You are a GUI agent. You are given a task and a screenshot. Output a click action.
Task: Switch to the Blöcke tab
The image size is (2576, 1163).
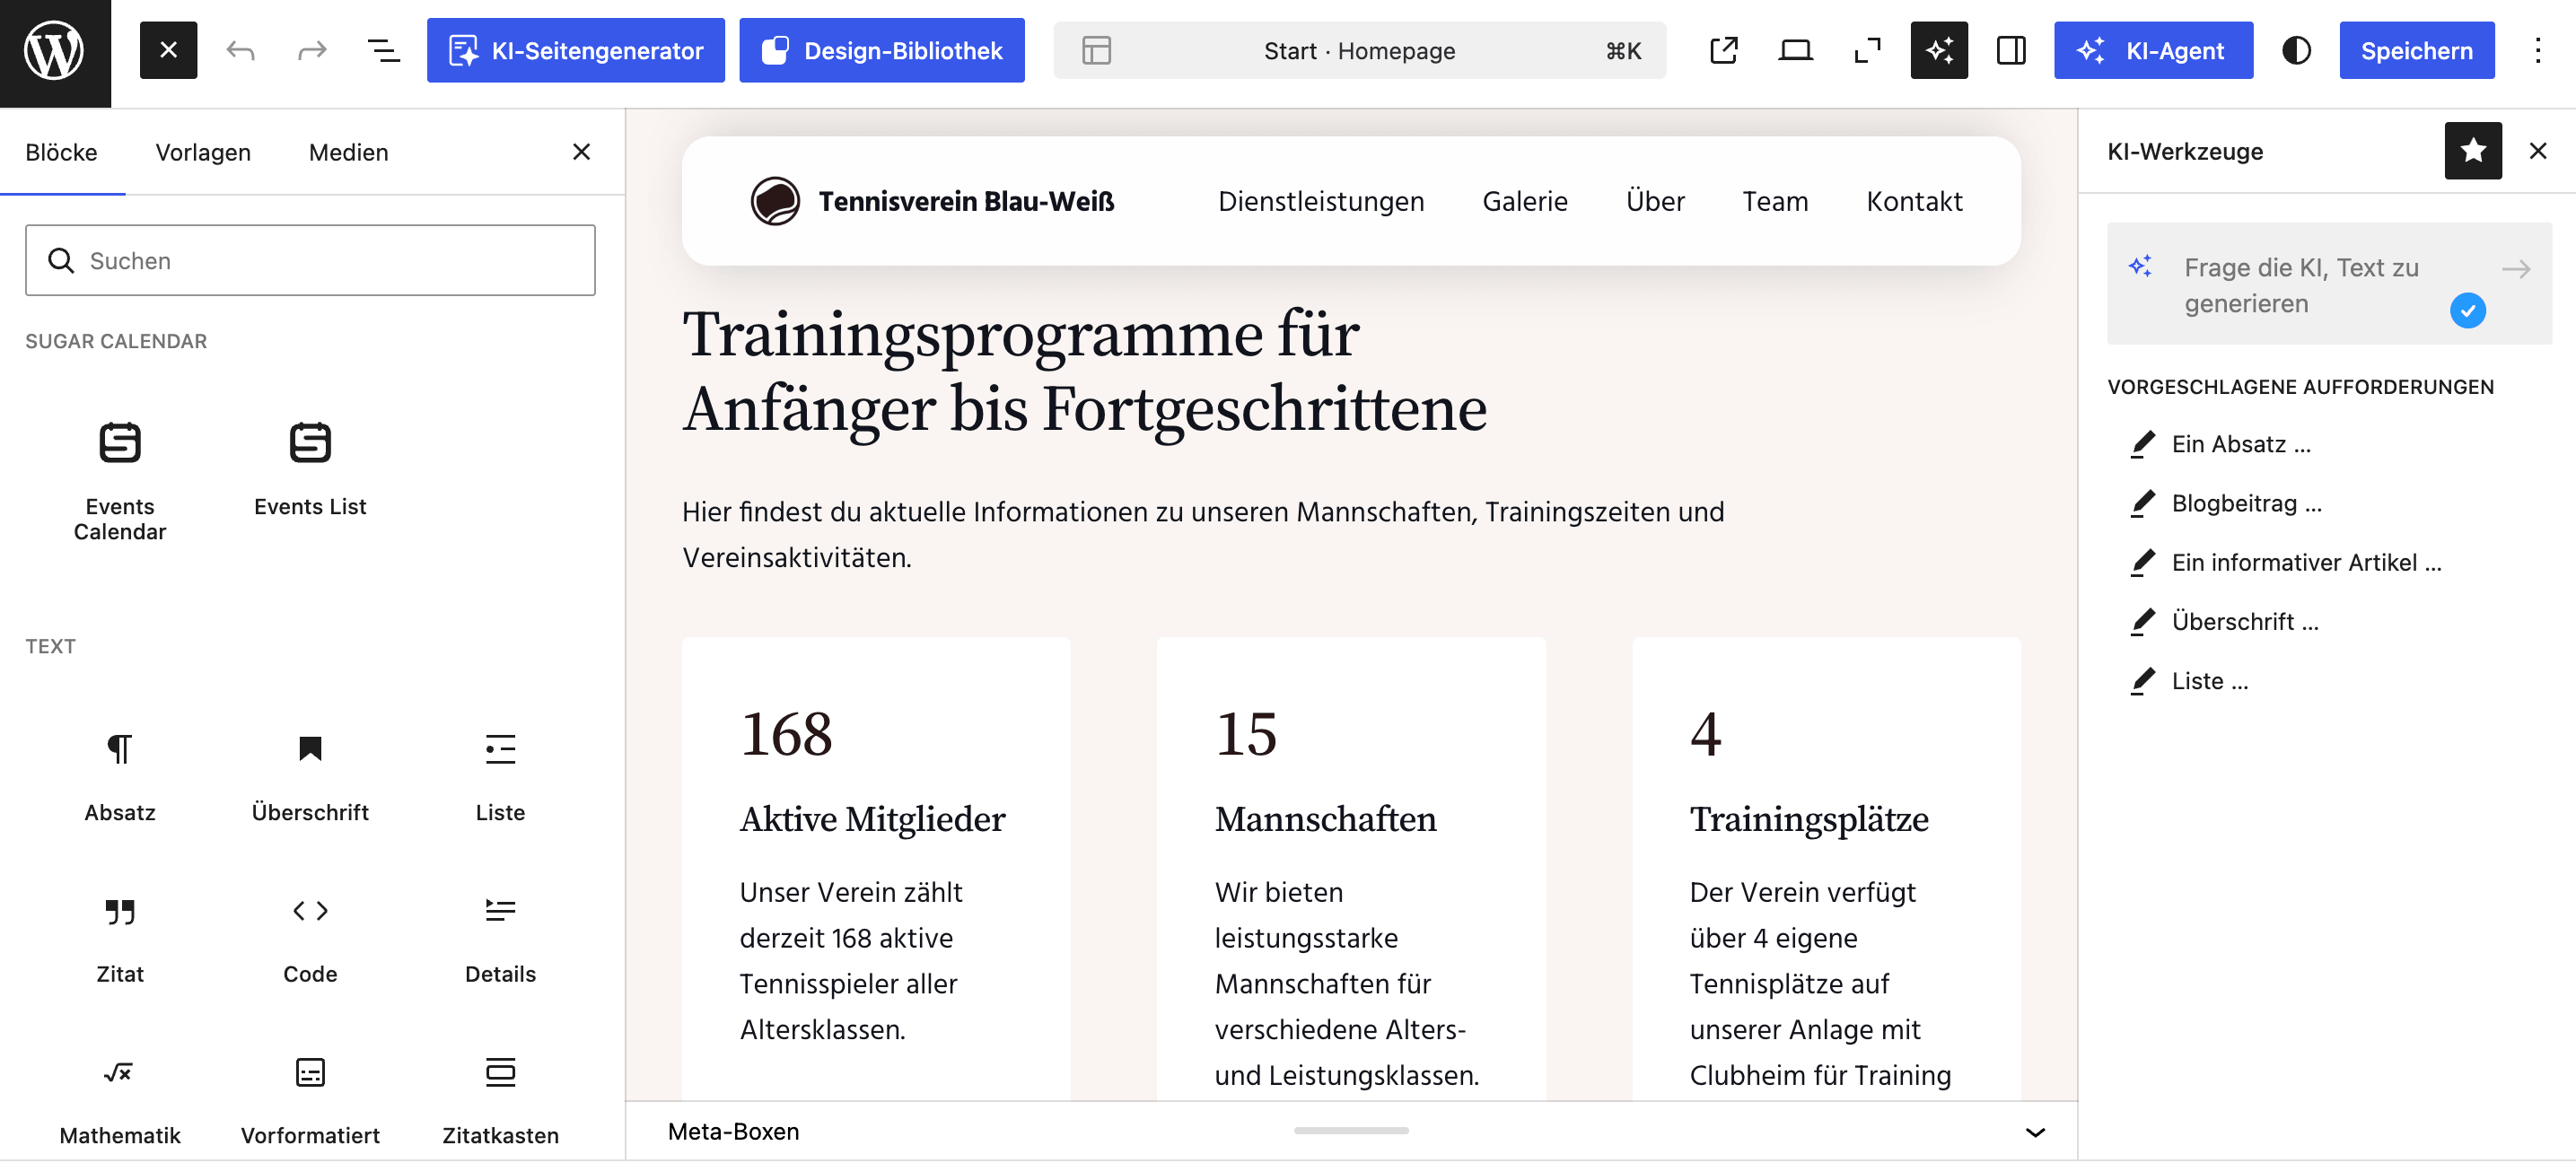[x=62, y=152]
